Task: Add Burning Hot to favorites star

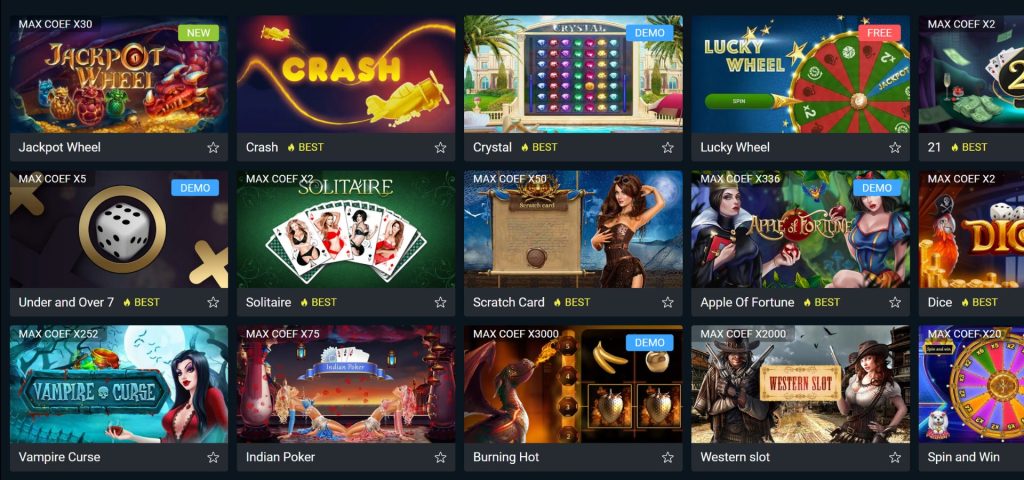Action: click(667, 457)
